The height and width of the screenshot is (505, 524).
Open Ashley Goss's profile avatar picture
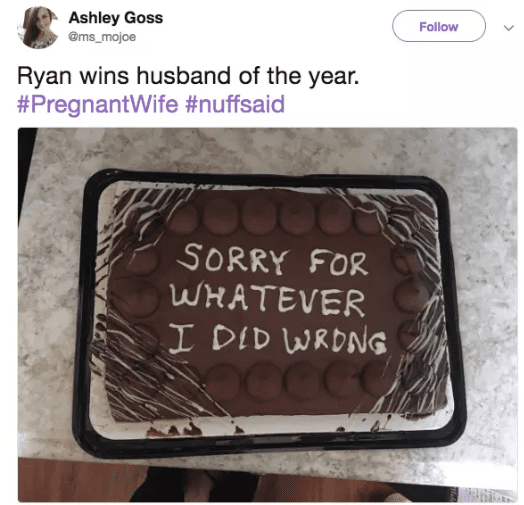point(38,27)
